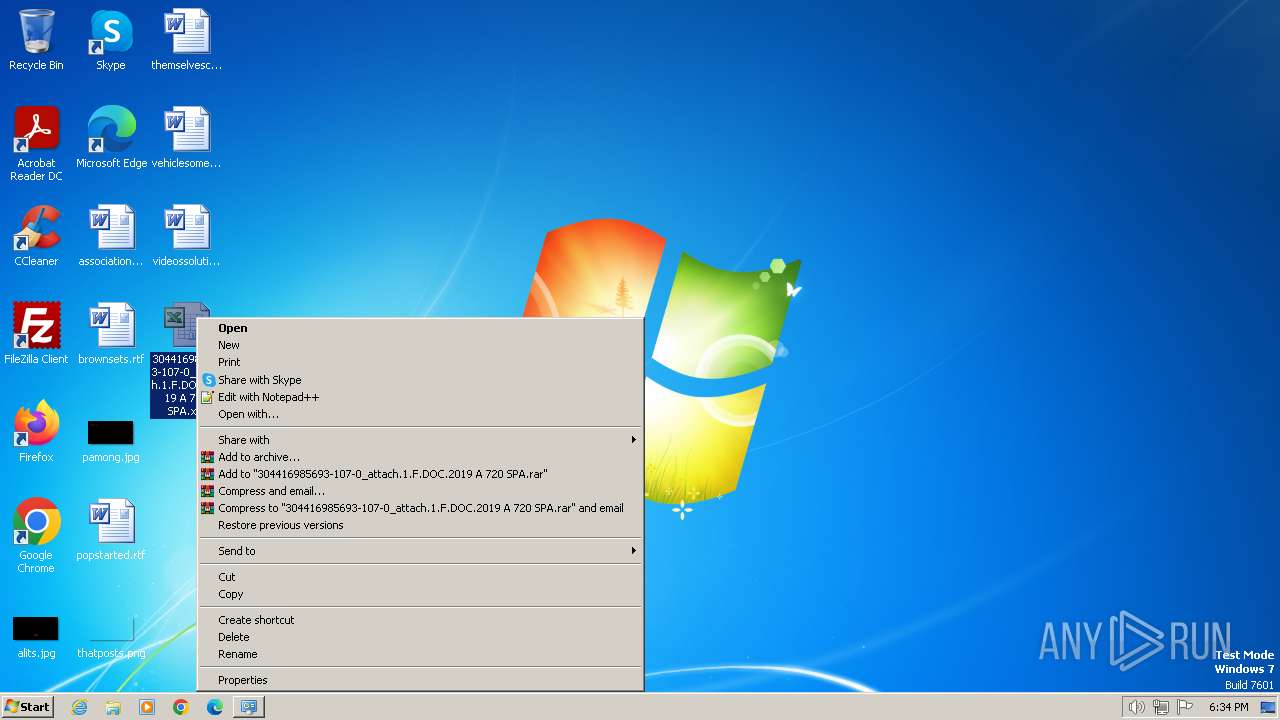
Task: Select the Acrobat Reader DC shortcut
Action: (x=36, y=144)
